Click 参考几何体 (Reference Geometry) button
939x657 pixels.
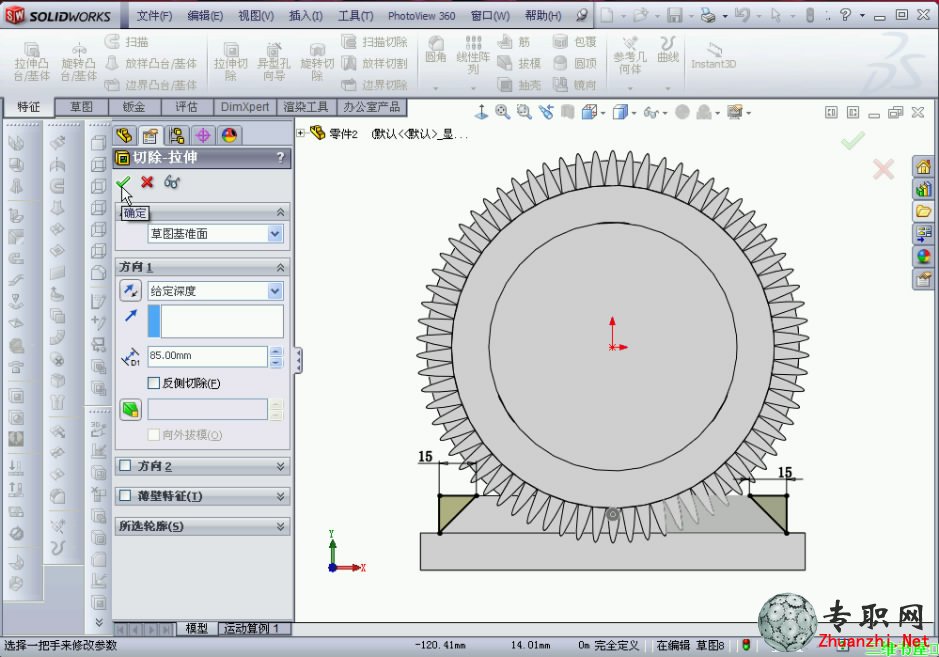629,56
